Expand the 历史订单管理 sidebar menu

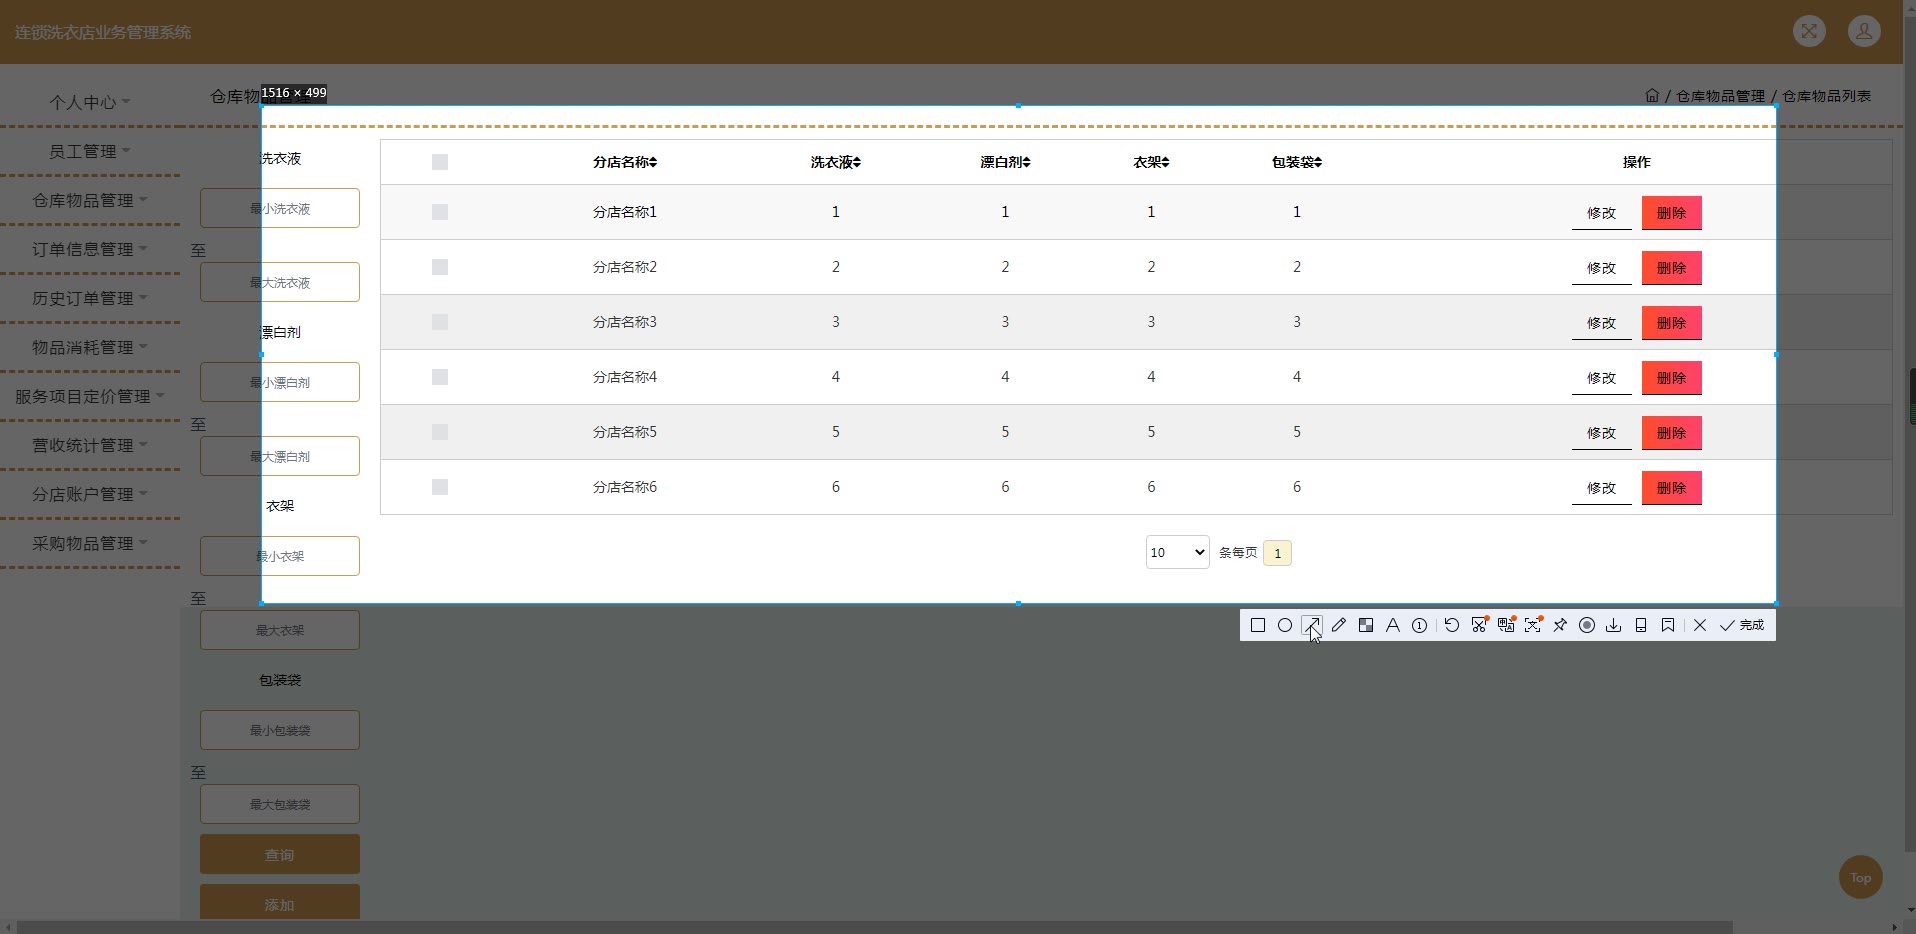click(90, 298)
